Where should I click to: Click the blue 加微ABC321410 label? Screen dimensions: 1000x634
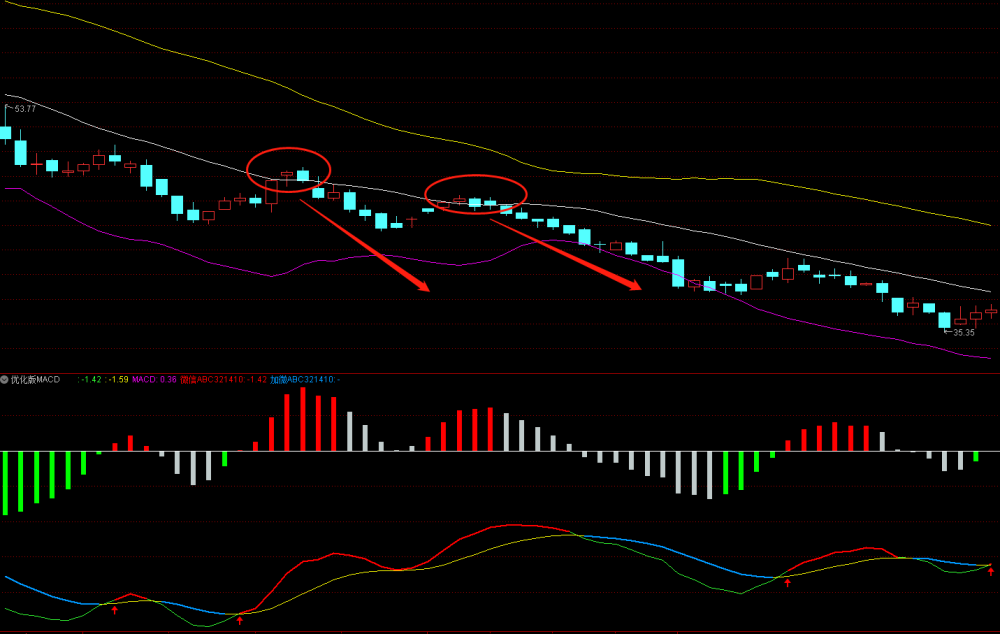305,380
